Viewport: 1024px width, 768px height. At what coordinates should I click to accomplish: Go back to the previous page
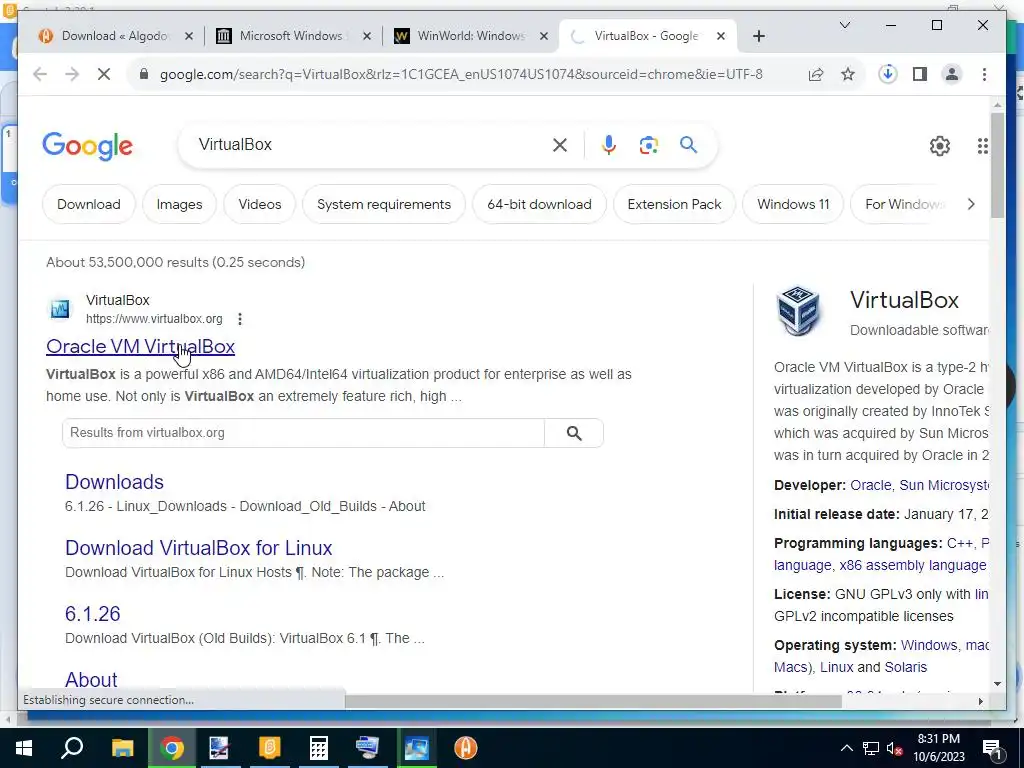tap(40, 74)
